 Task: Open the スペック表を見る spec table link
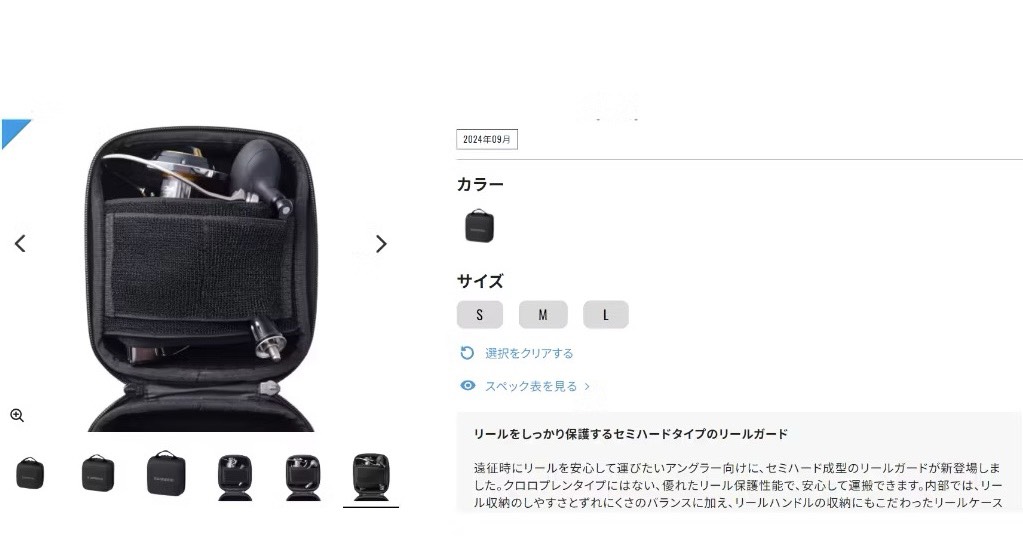(x=530, y=386)
